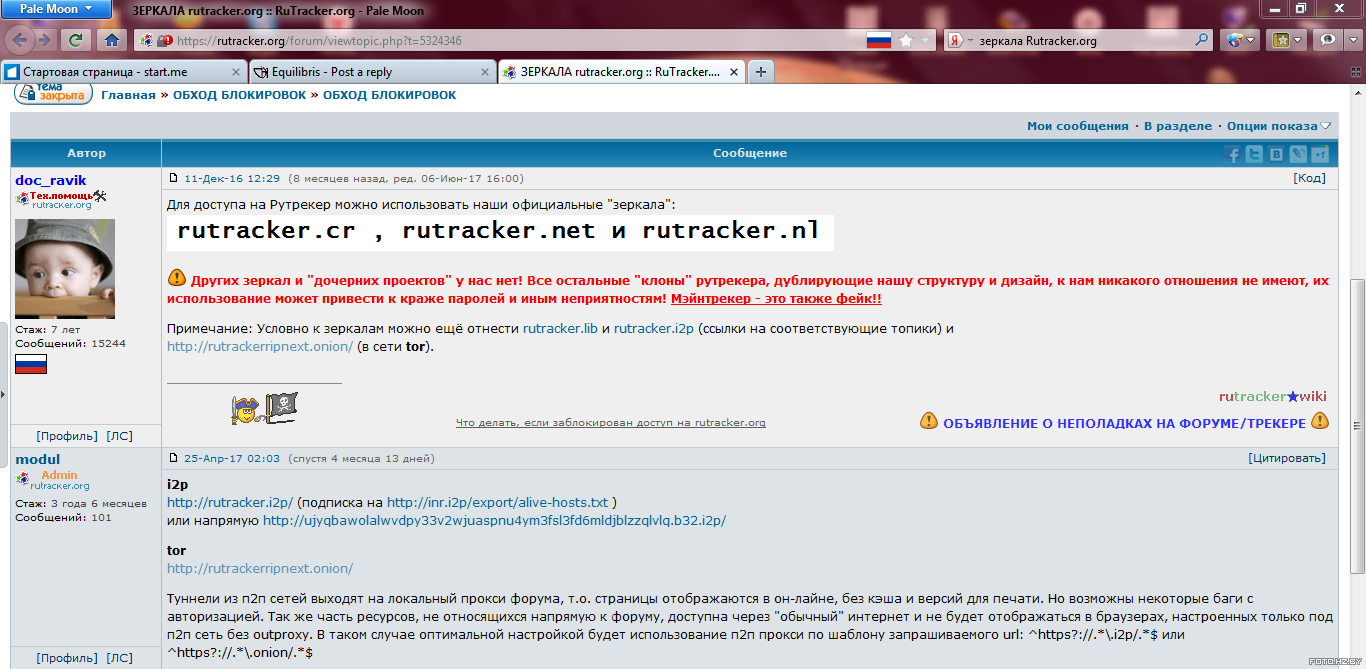Click the post icon beside 25-Апр-17 02:03
The height and width of the screenshot is (669, 1366).
tap(173, 458)
